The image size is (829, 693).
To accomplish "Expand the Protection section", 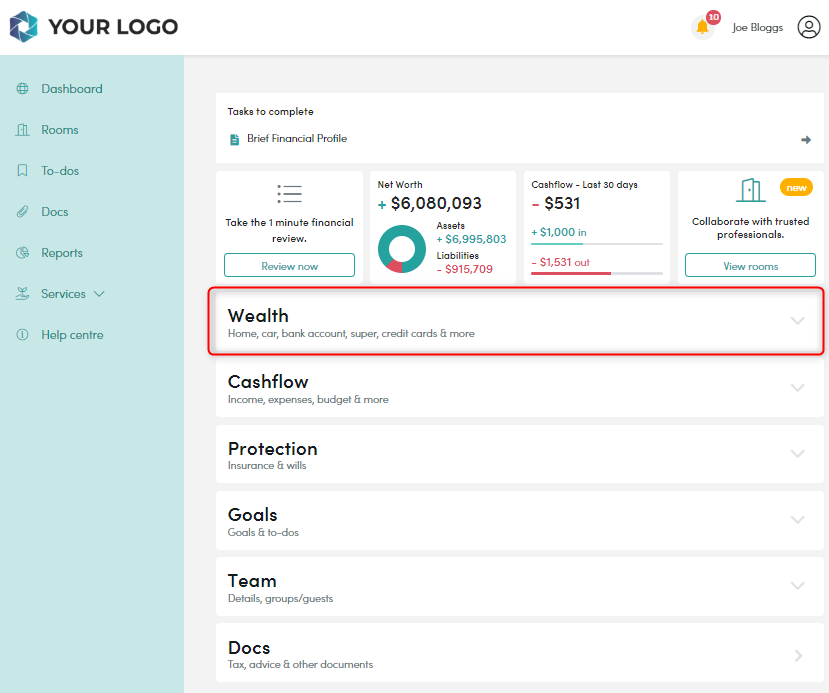I will (797, 453).
